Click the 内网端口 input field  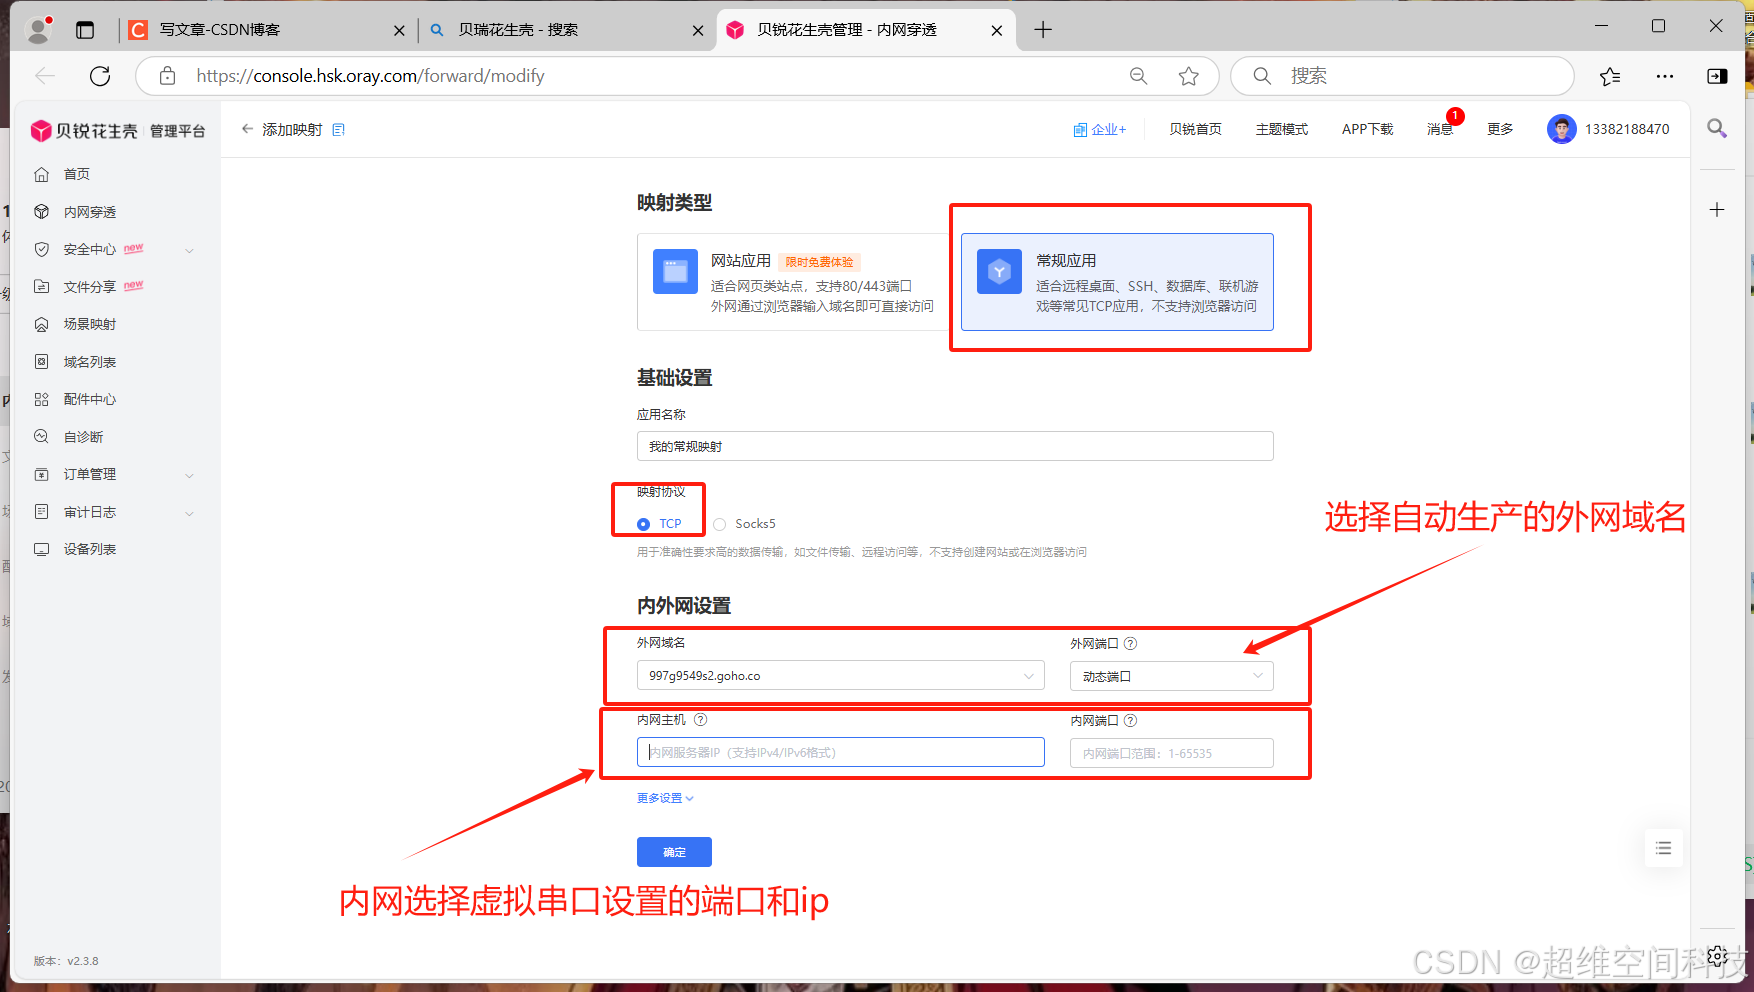click(1172, 753)
